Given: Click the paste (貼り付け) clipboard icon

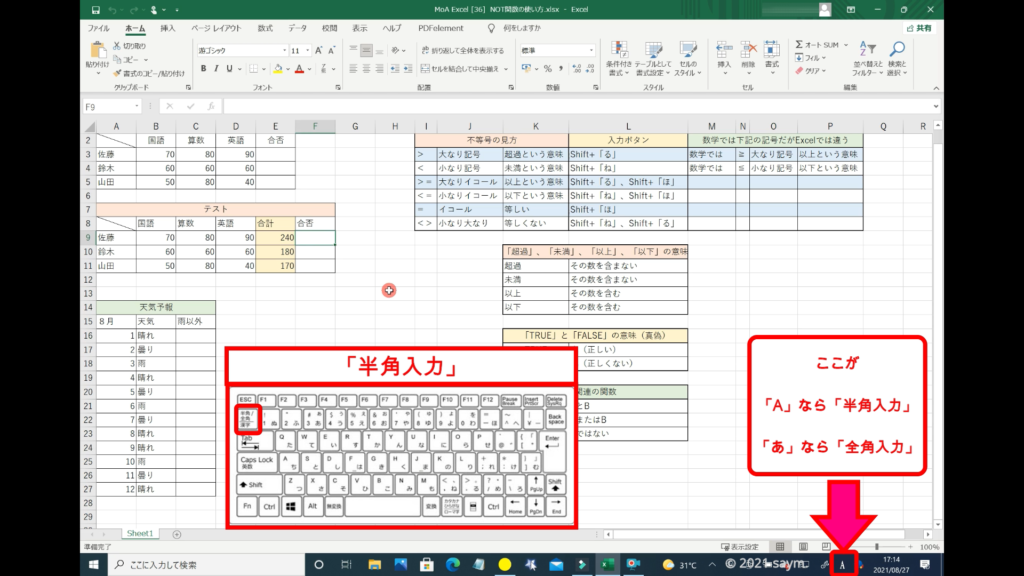Looking at the screenshot, I should 98,52.
